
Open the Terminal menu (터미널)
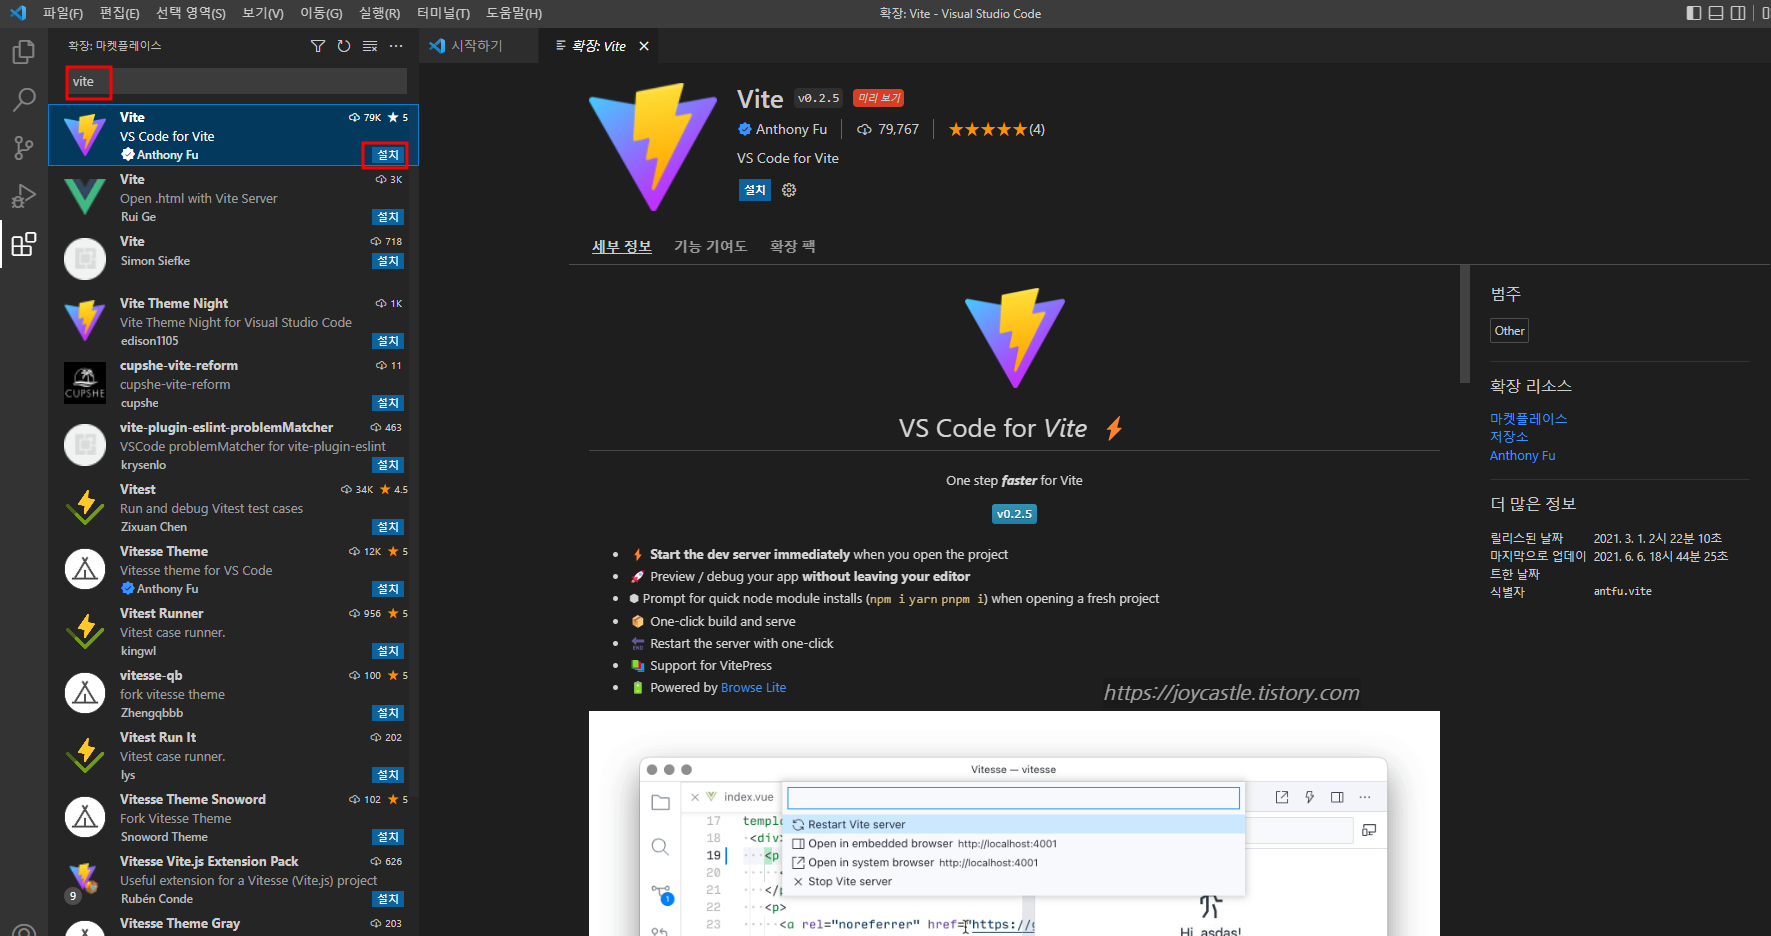443,13
